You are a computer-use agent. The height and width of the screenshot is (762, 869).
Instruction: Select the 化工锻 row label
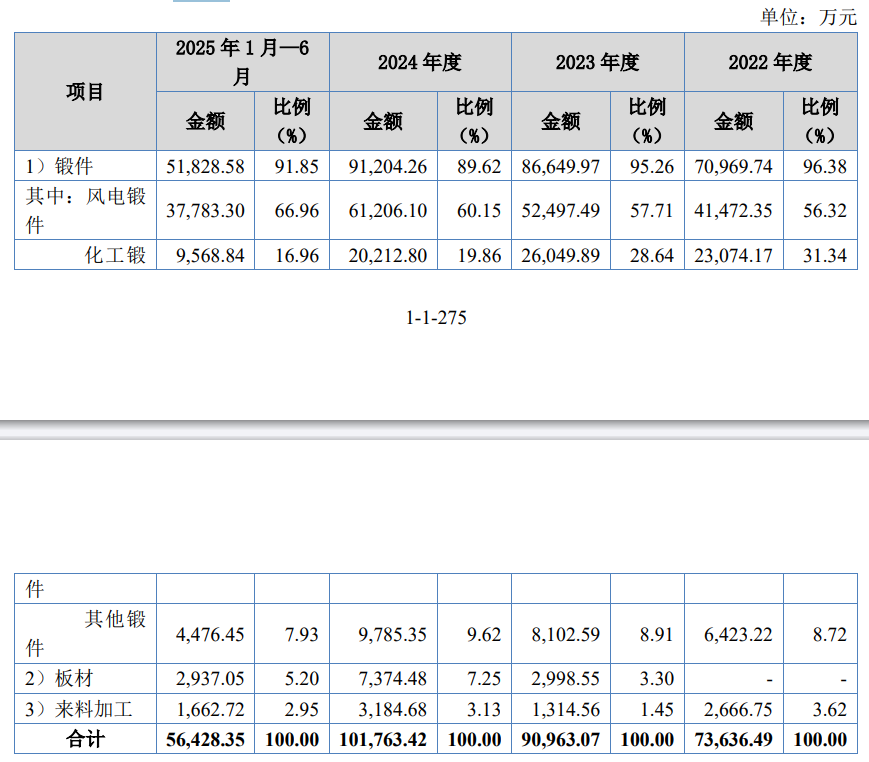coord(116,255)
